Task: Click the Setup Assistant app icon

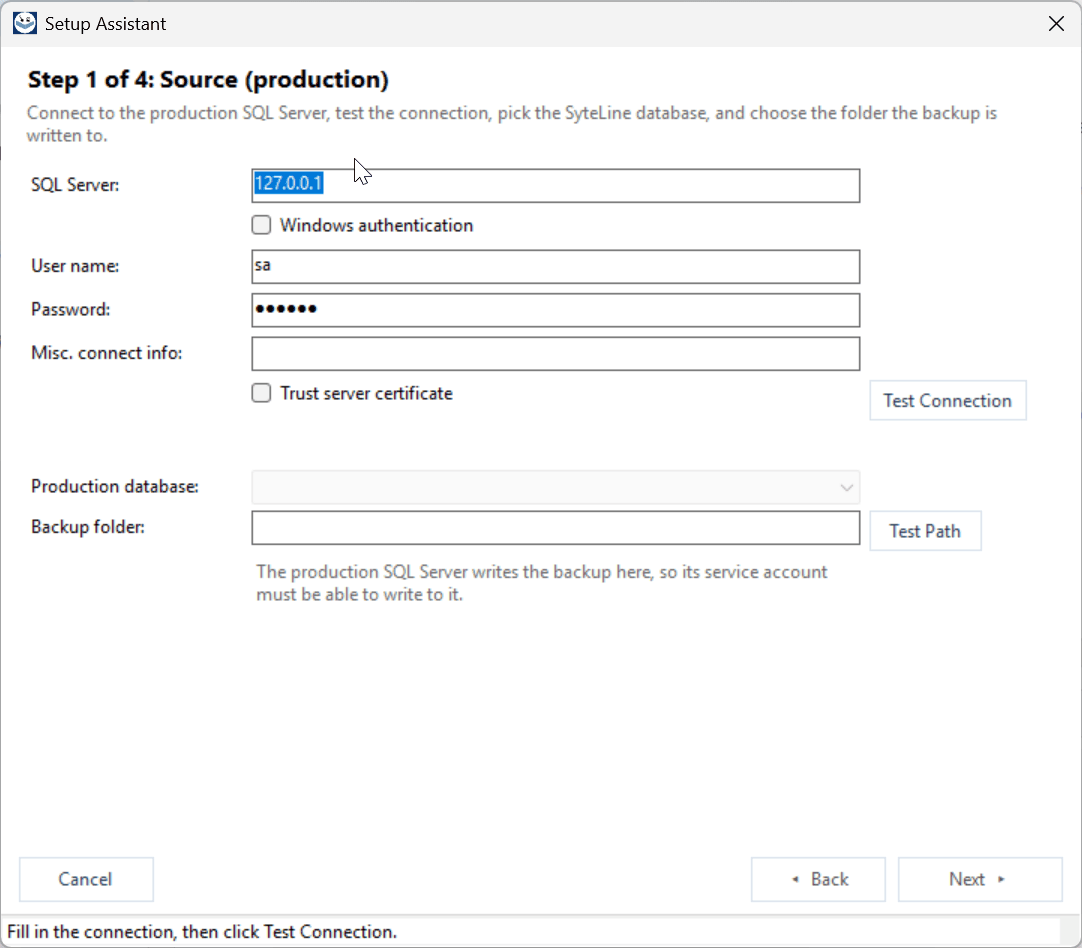Action: (25, 23)
